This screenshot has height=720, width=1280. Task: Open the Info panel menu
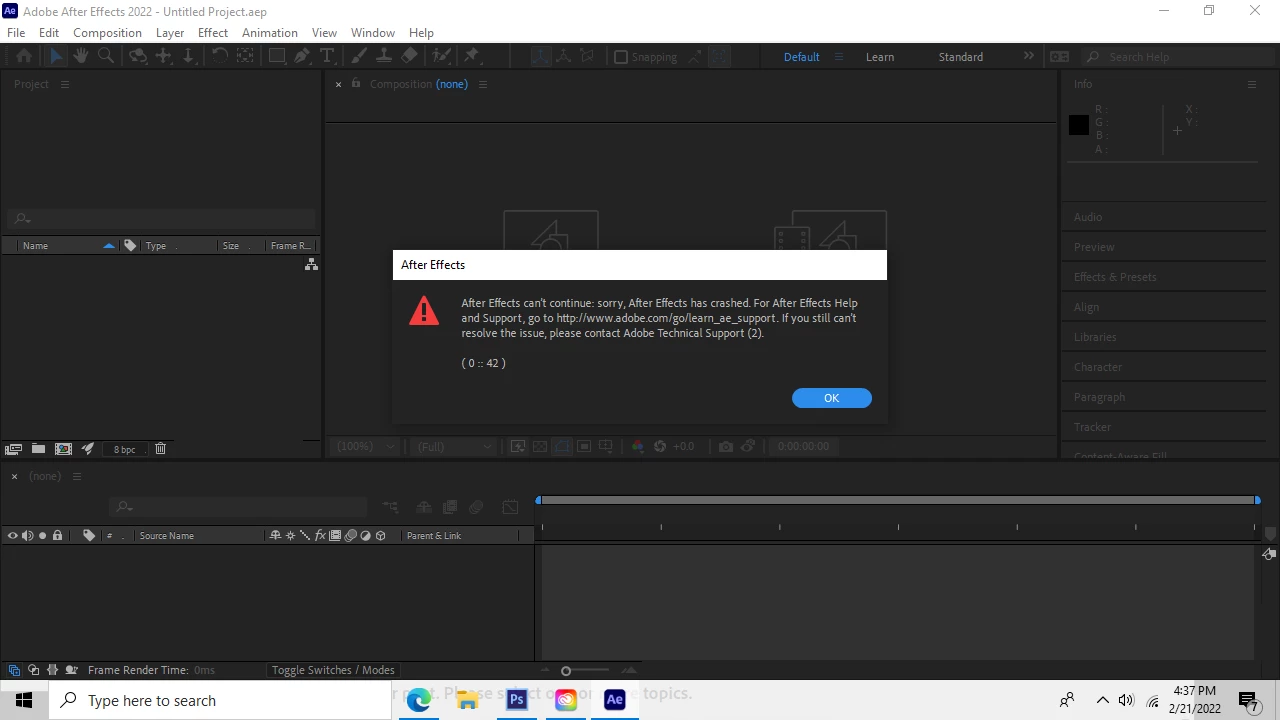(x=1251, y=84)
